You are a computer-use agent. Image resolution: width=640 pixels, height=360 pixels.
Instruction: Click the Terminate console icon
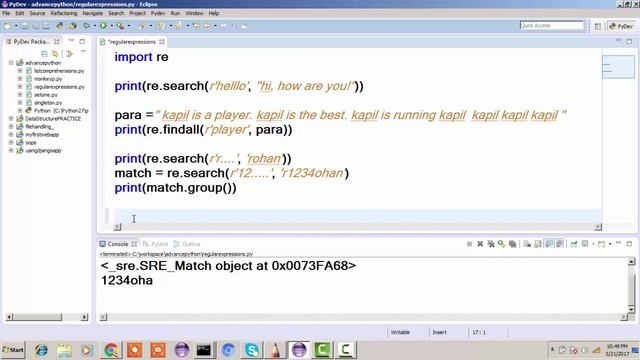click(469, 244)
